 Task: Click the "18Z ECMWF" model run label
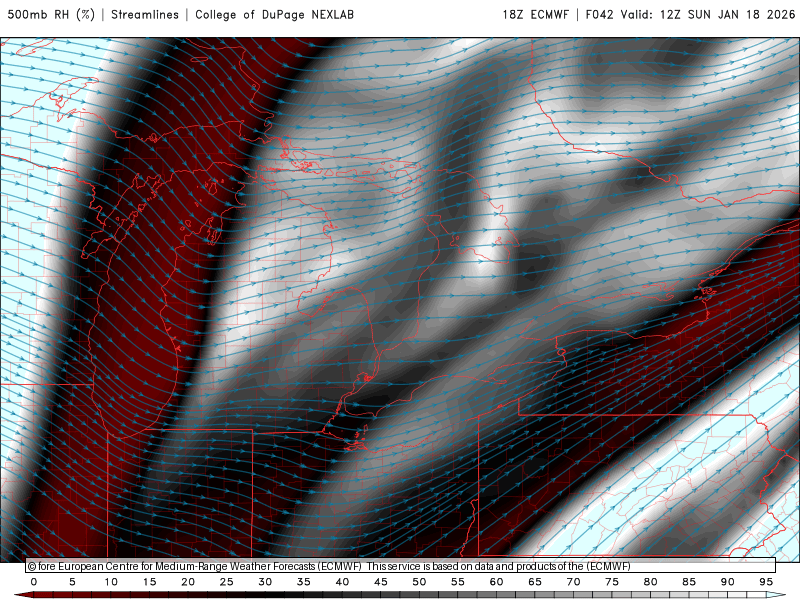535,14
